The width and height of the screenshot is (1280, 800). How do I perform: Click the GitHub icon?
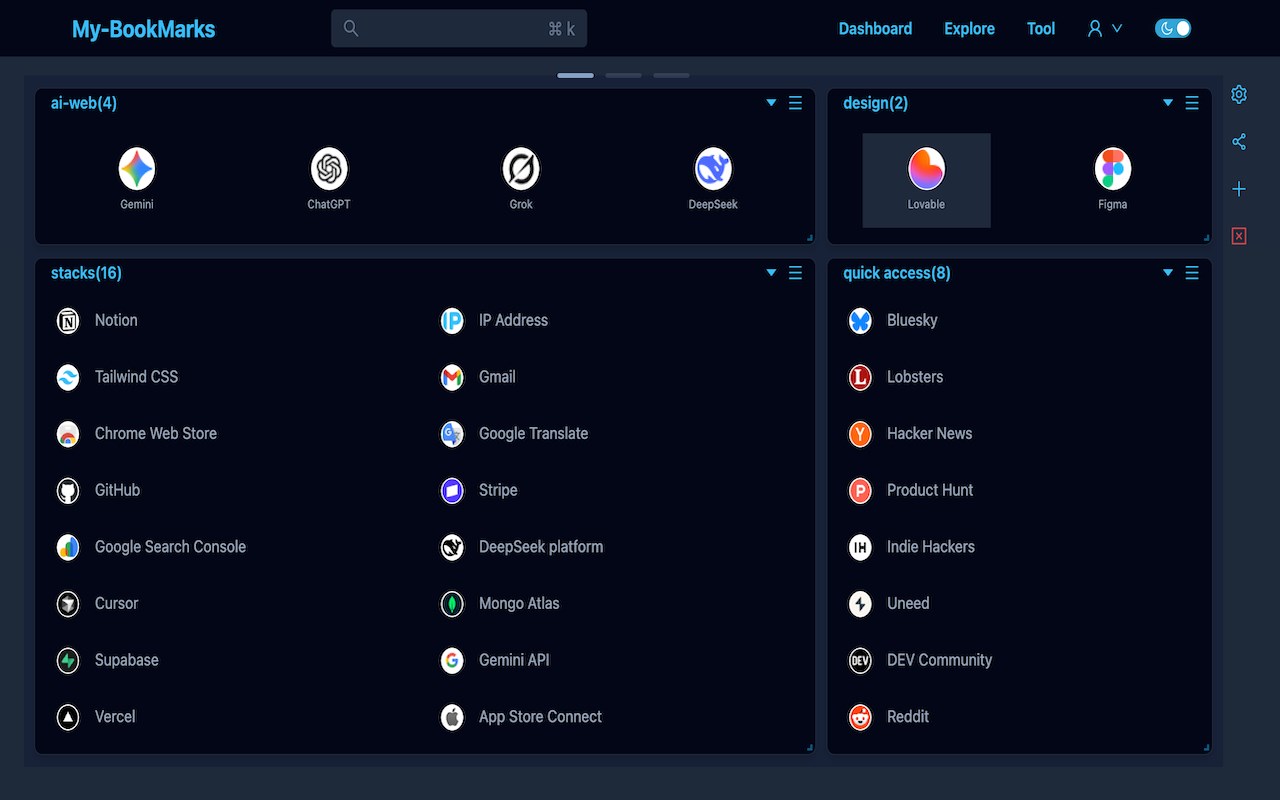tap(68, 491)
